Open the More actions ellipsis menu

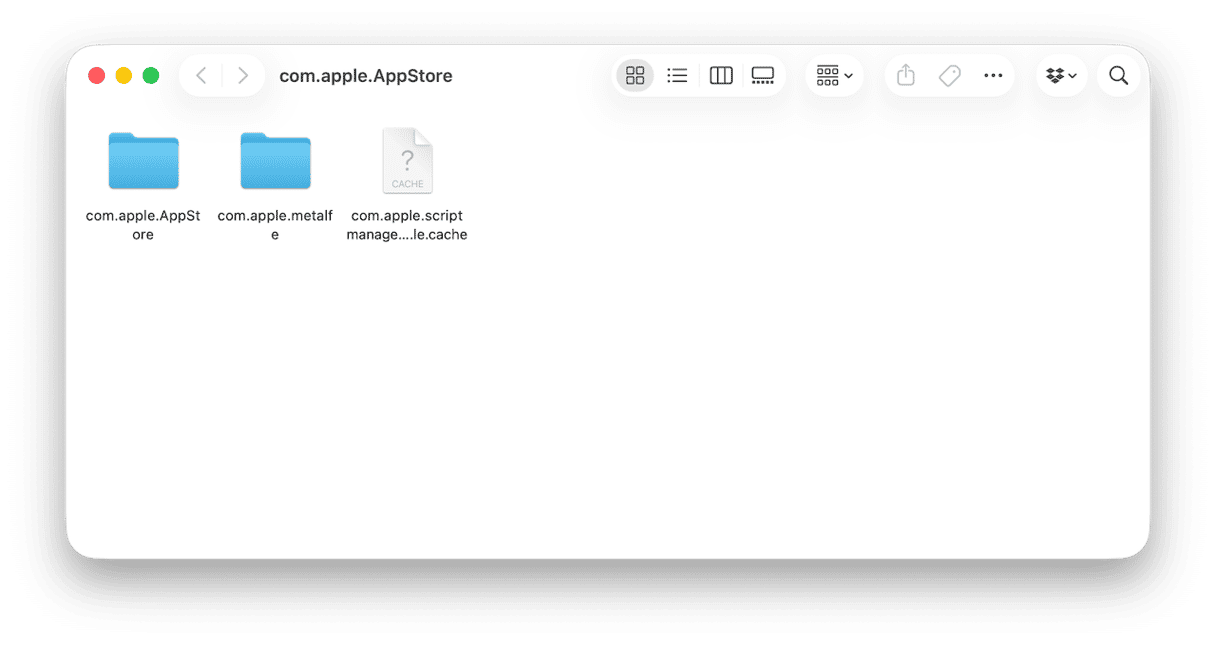click(993, 76)
